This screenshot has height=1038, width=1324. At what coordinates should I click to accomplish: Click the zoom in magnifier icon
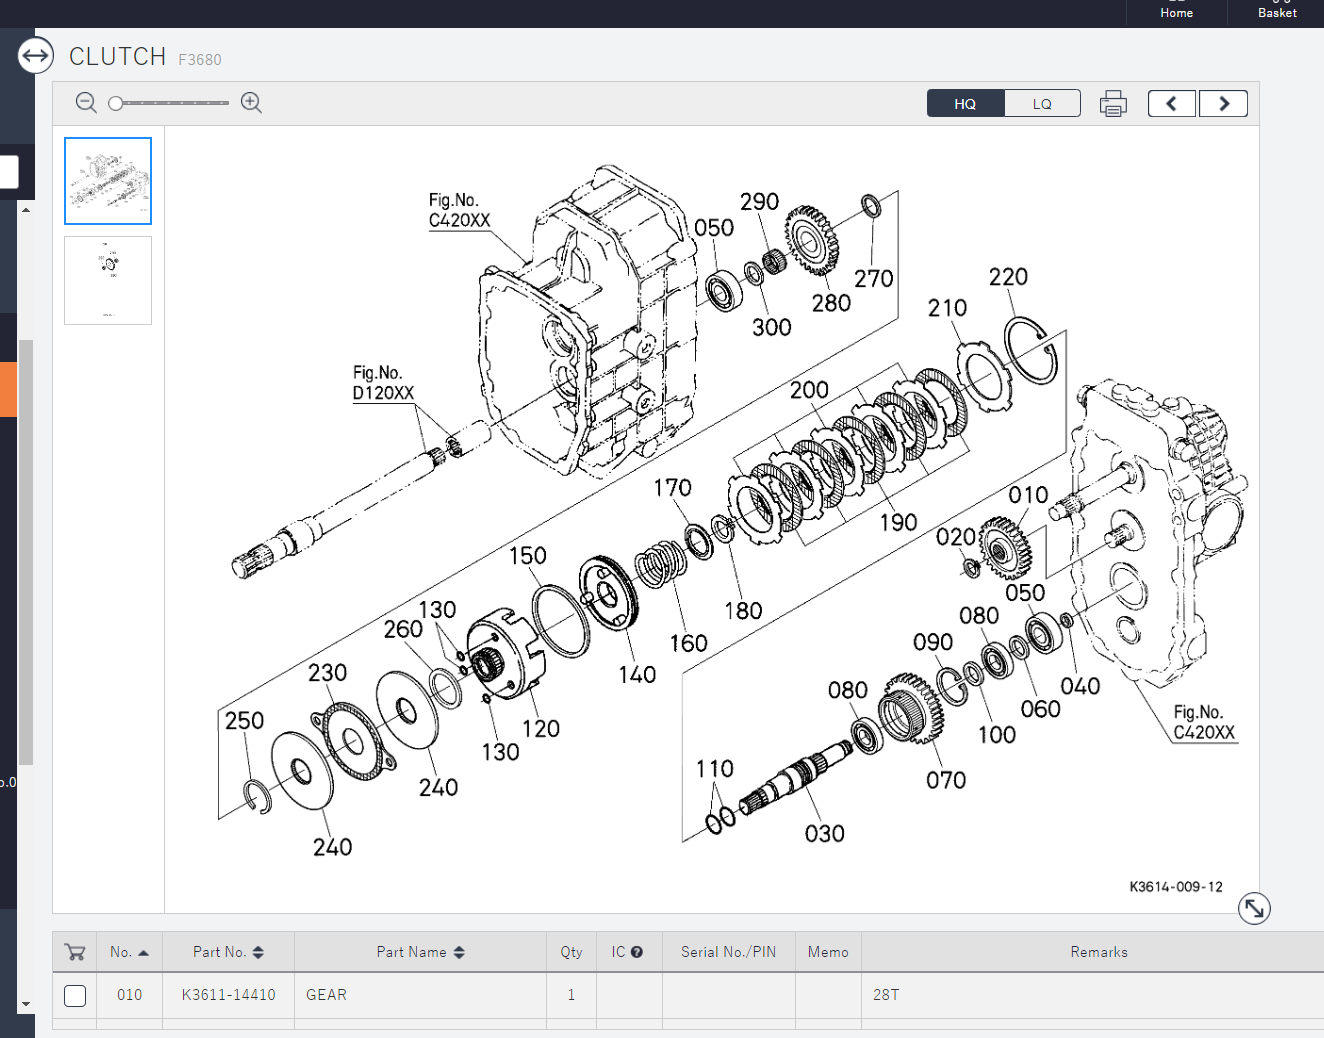[251, 103]
